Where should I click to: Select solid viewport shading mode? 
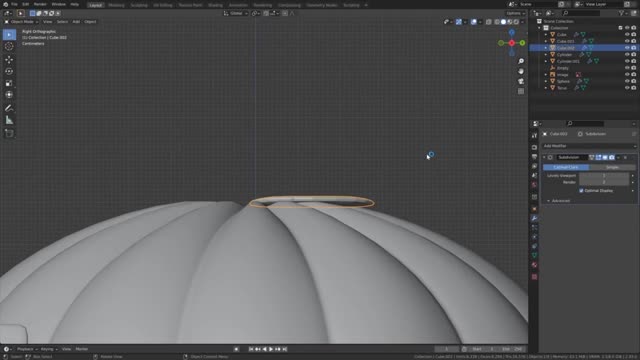(x=503, y=22)
